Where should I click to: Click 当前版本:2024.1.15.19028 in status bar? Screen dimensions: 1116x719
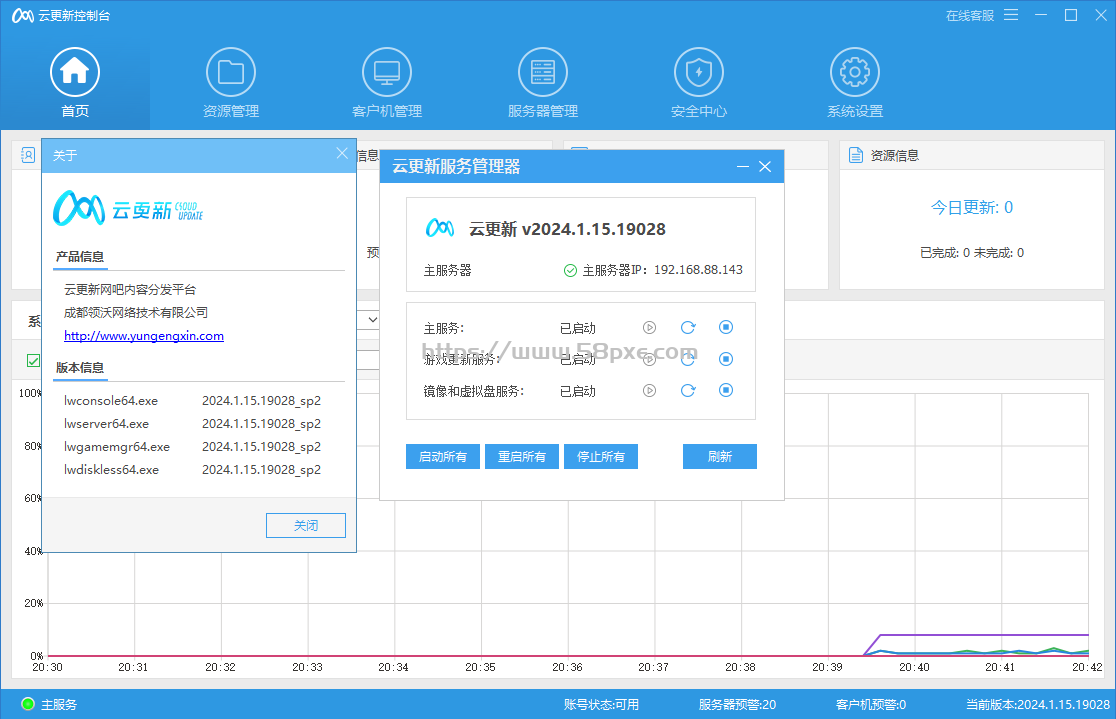point(1038,705)
